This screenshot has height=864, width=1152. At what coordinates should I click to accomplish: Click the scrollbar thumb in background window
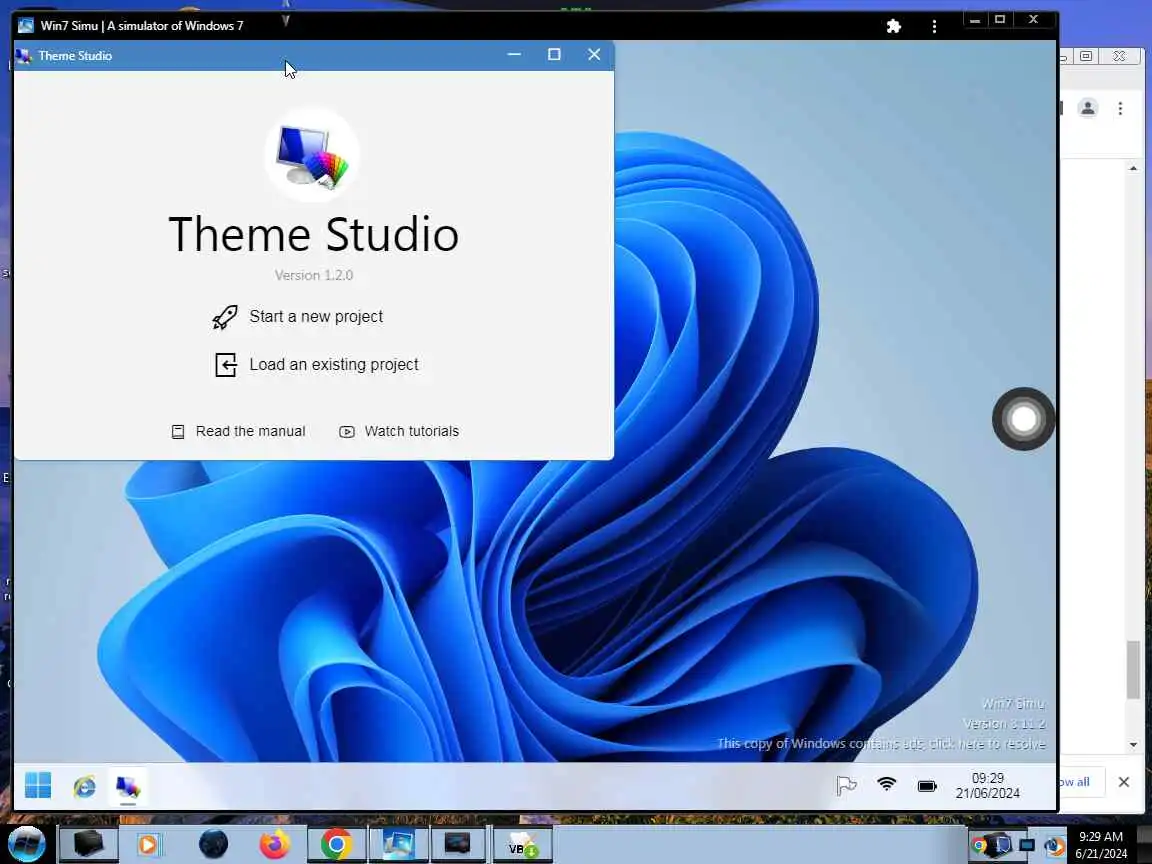(1134, 669)
